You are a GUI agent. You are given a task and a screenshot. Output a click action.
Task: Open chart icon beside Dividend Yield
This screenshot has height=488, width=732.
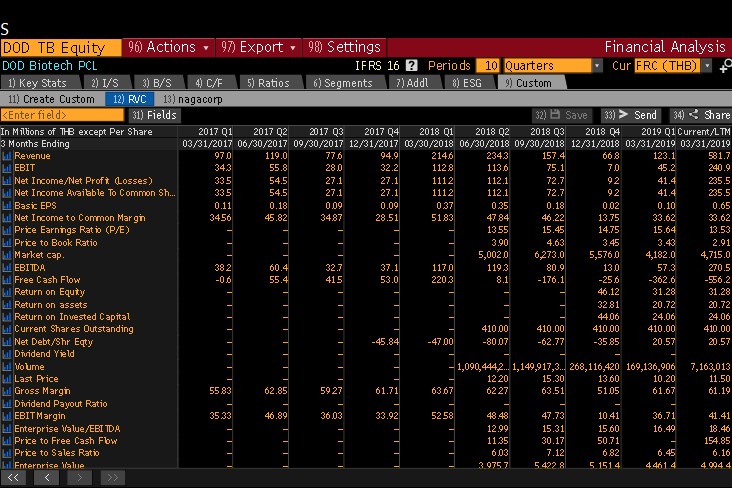[x=7, y=354]
